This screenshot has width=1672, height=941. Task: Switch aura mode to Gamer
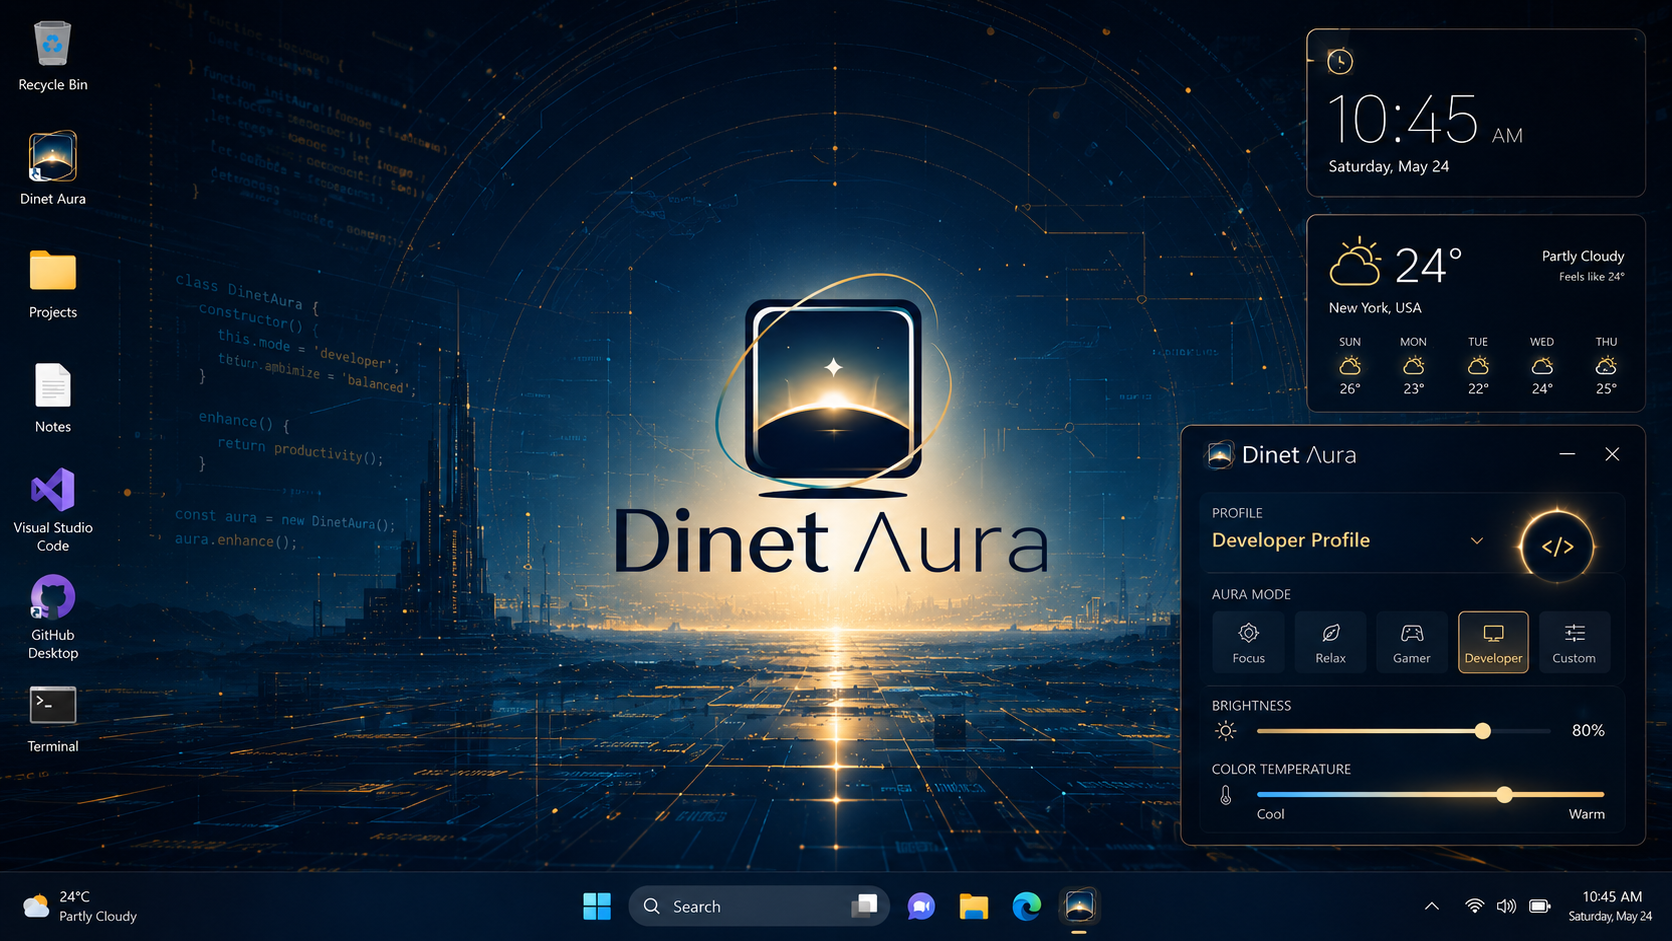pos(1411,642)
